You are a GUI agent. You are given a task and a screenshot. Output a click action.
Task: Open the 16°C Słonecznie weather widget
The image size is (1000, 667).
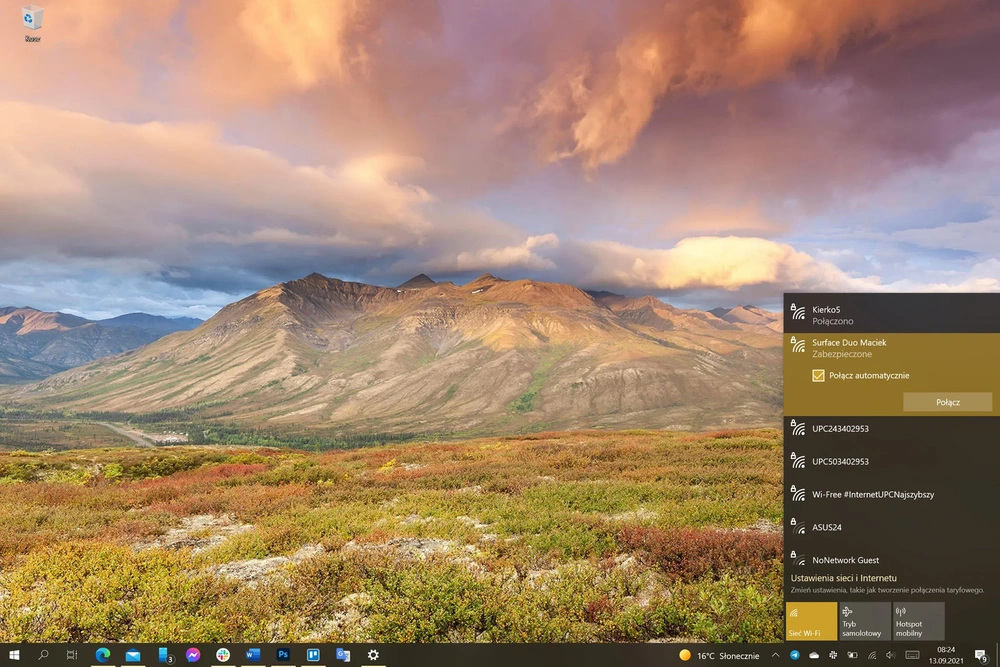tap(719, 656)
